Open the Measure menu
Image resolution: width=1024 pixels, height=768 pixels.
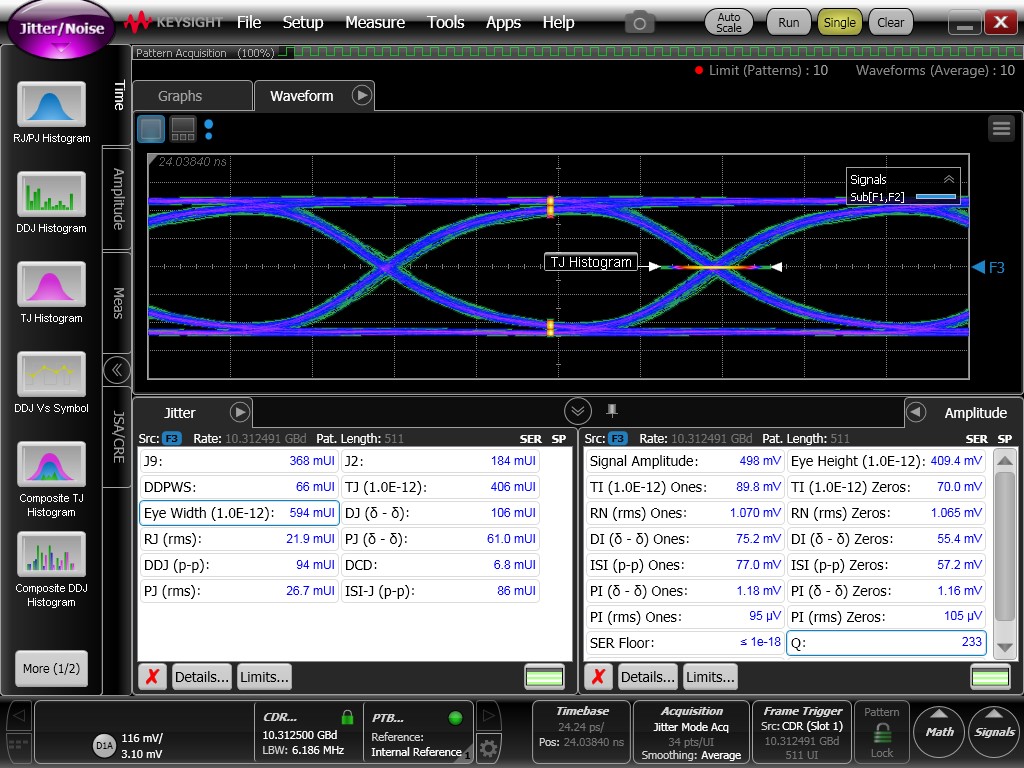click(x=375, y=22)
